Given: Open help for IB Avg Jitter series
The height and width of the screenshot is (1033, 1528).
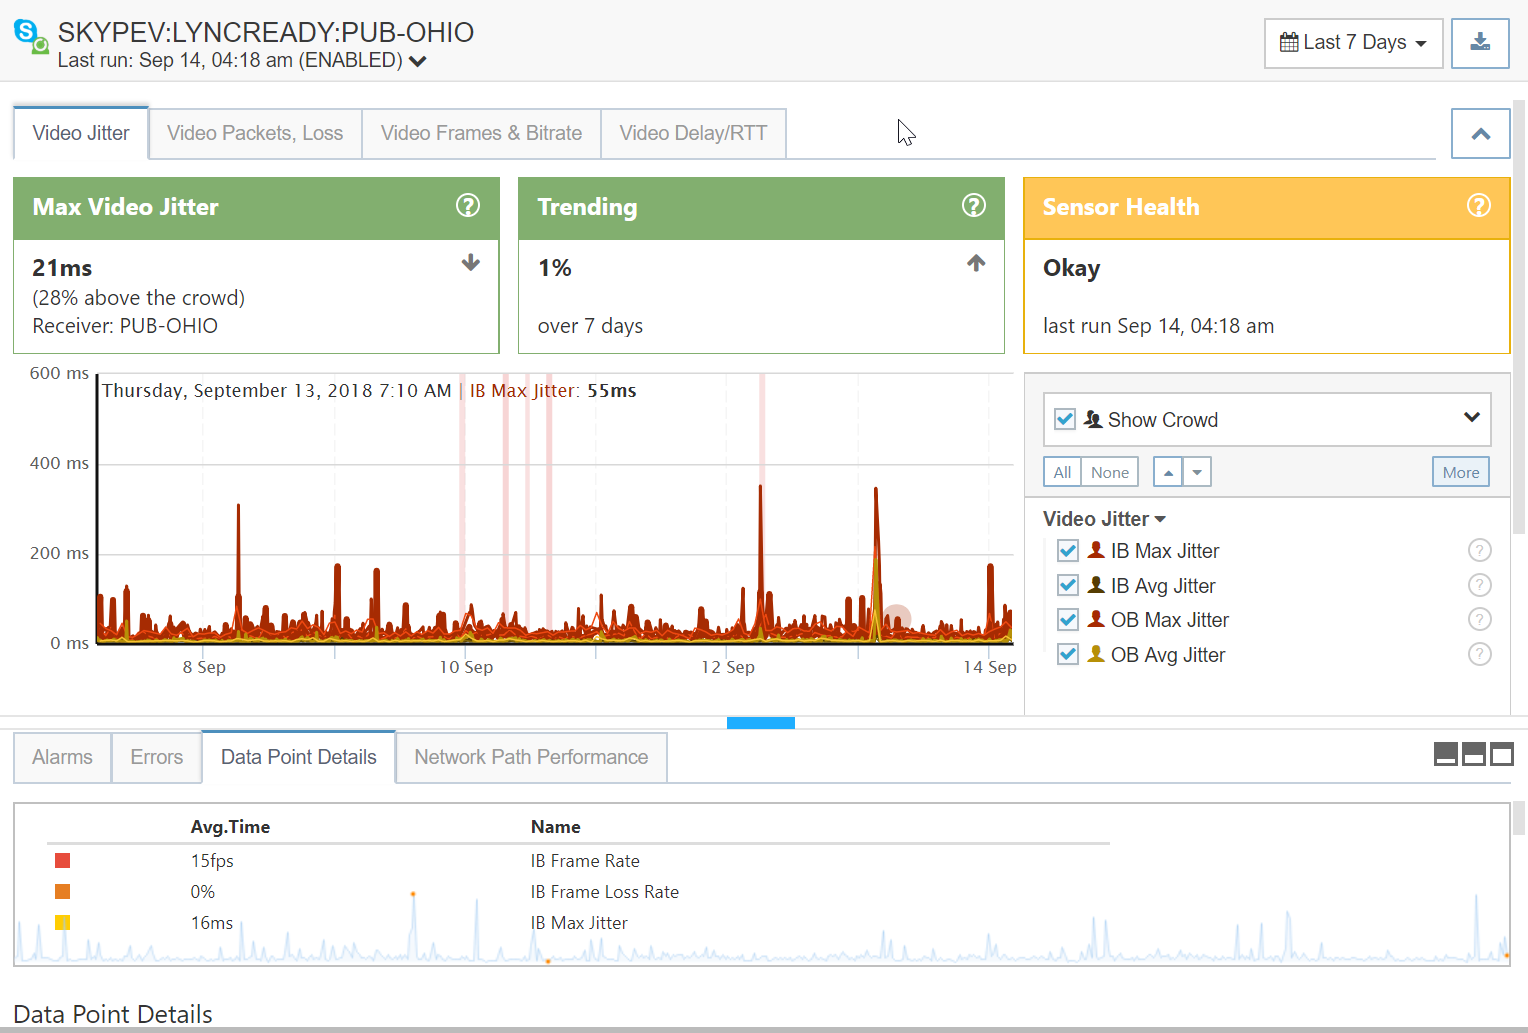Looking at the screenshot, I should [x=1480, y=585].
